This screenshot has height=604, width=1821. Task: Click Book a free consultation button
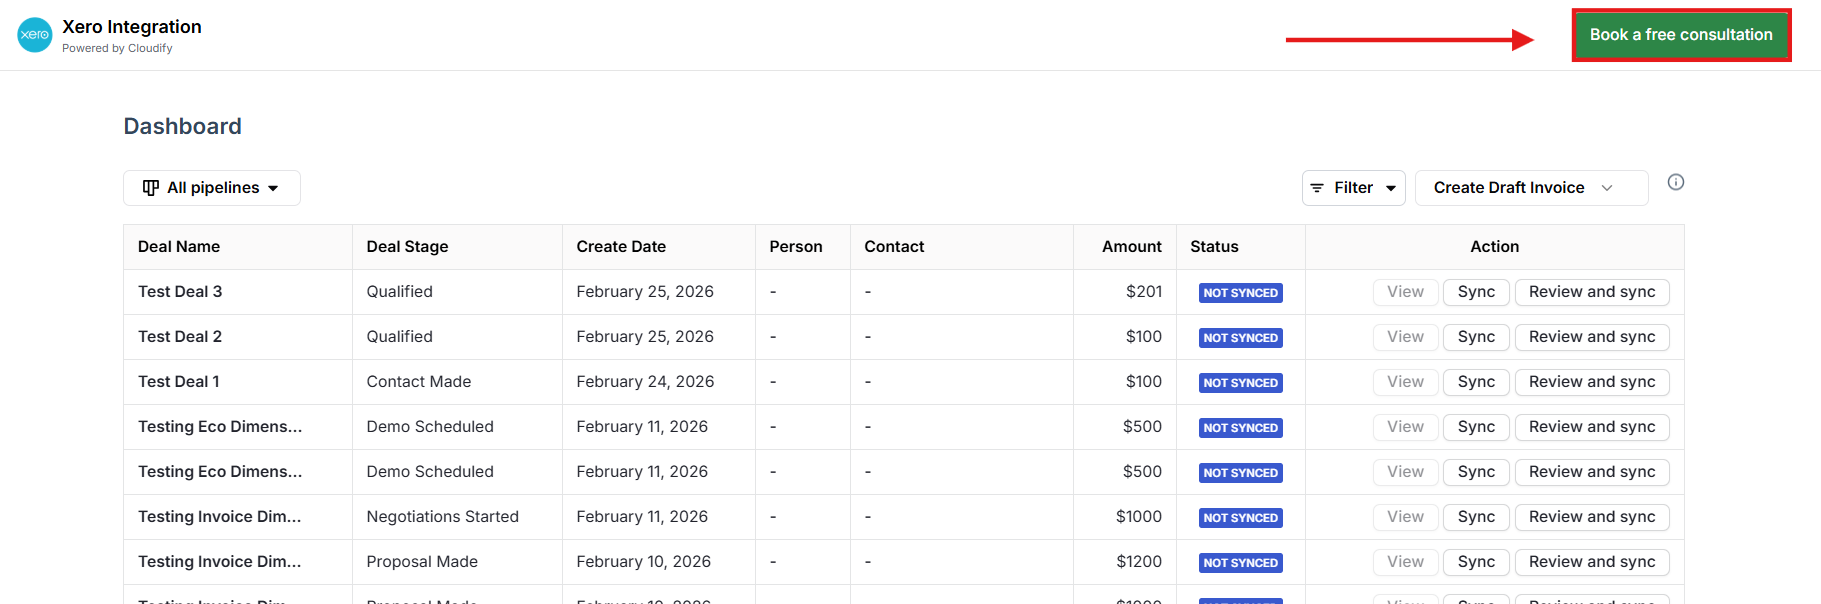pos(1681,35)
